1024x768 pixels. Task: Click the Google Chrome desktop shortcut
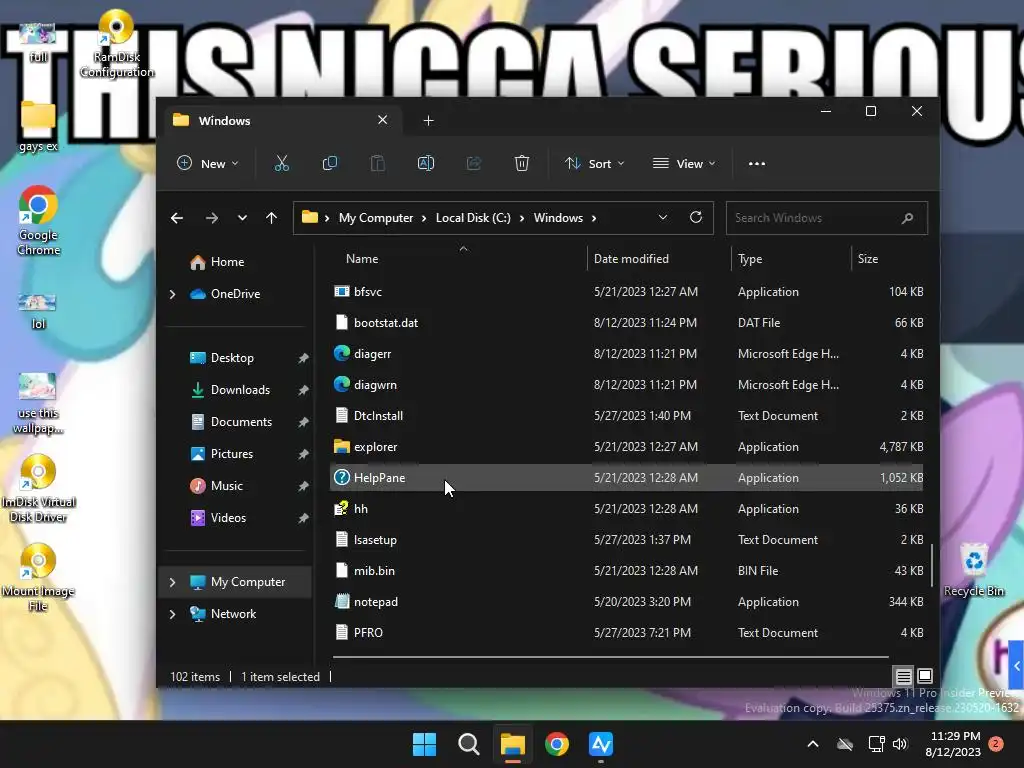(39, 220)
